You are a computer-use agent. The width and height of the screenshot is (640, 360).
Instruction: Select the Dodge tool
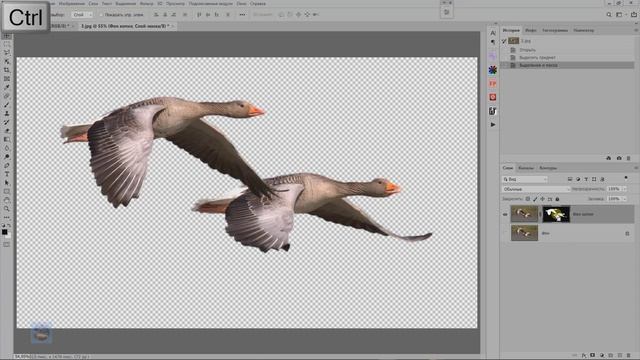coord(7,156)
